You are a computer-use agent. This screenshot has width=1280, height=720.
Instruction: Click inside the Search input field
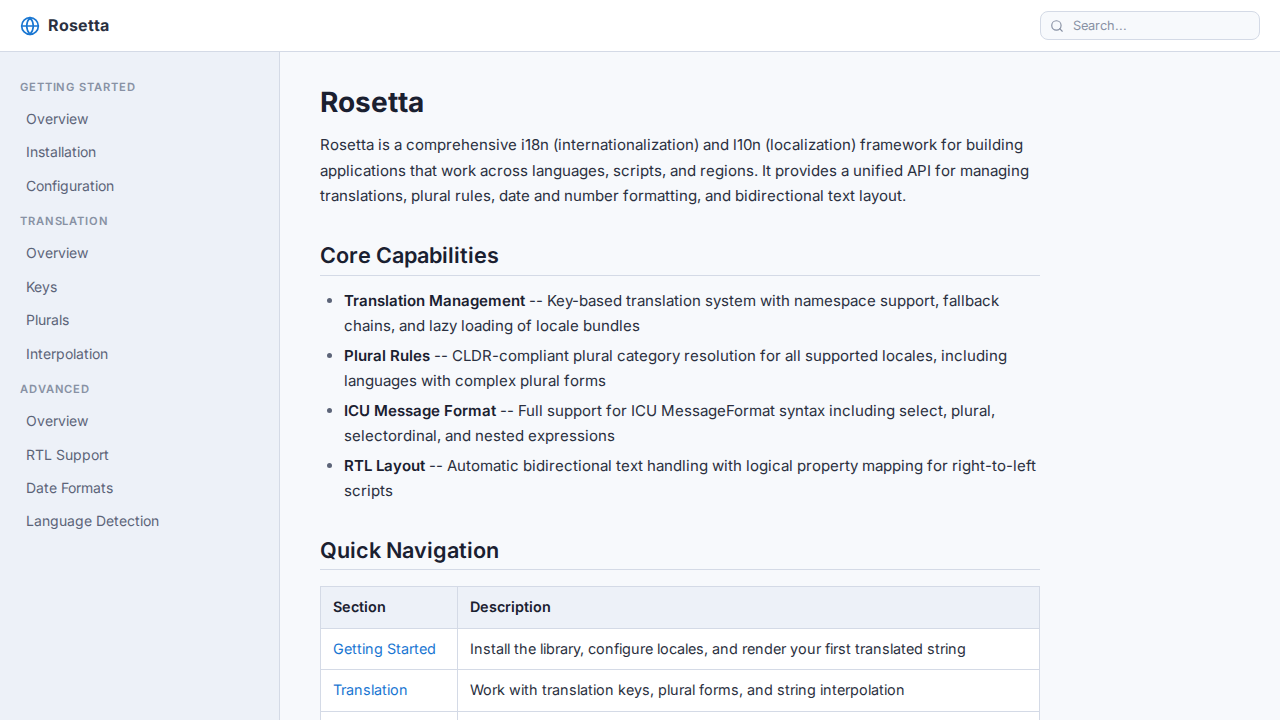1150,26
